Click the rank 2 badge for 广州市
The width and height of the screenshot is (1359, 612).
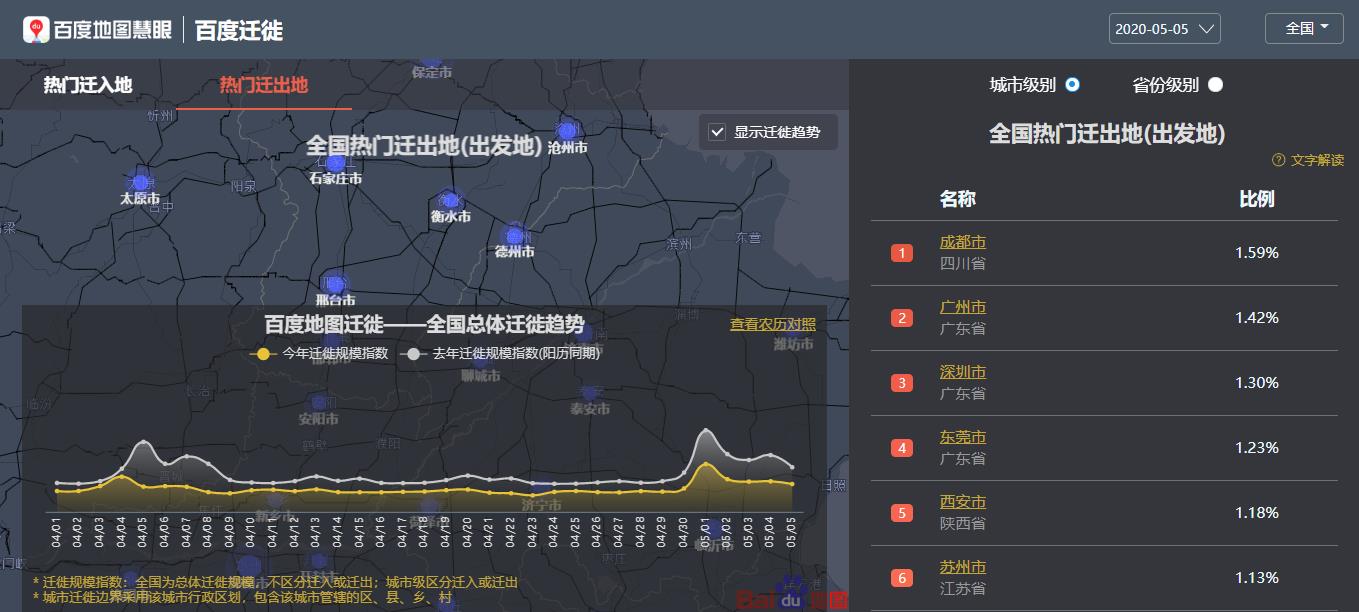click(x=902, y=318)
